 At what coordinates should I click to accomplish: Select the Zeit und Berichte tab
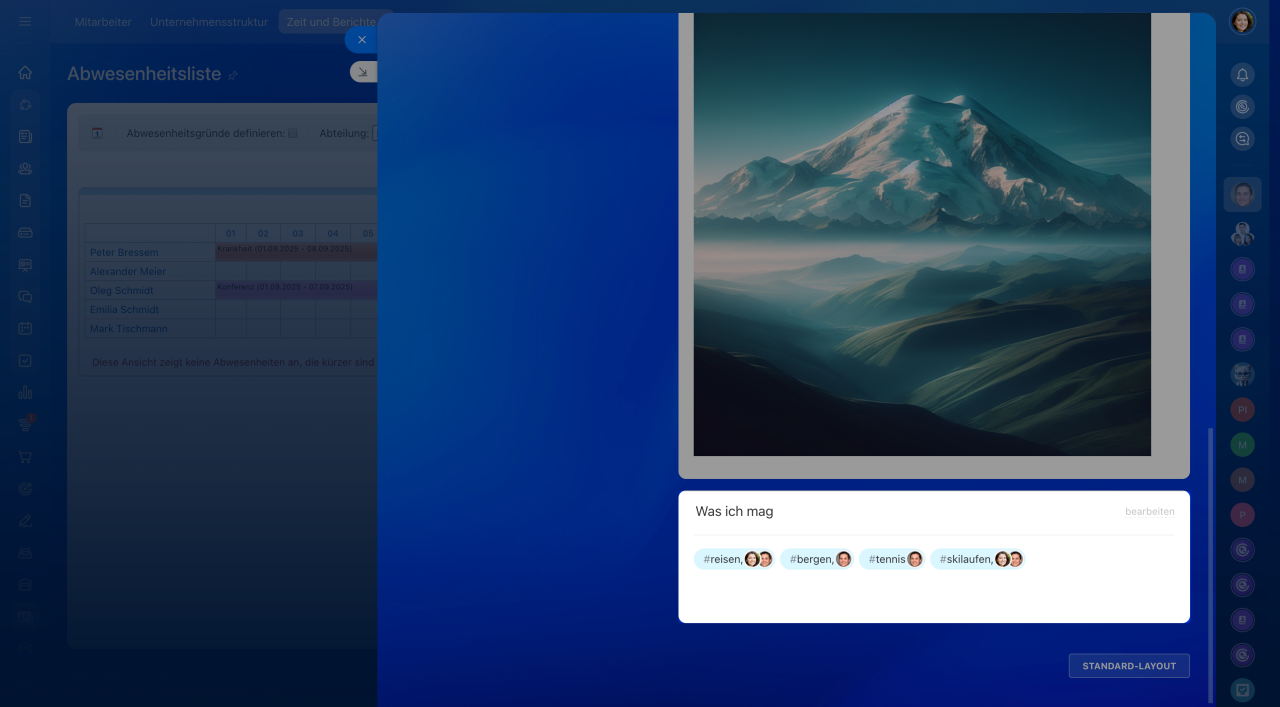tap(330, 21)
